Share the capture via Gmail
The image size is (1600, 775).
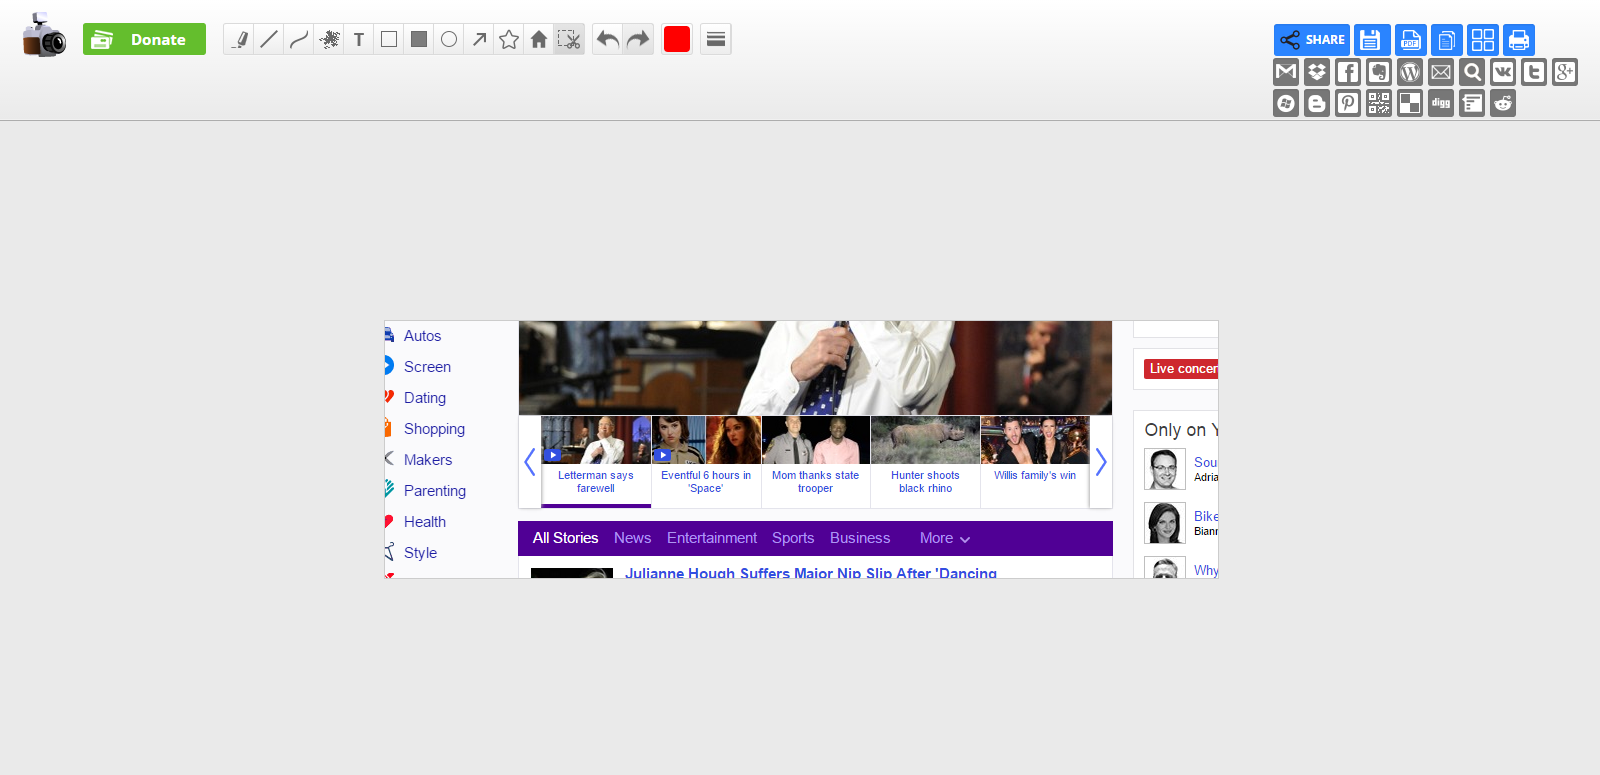1286,72
